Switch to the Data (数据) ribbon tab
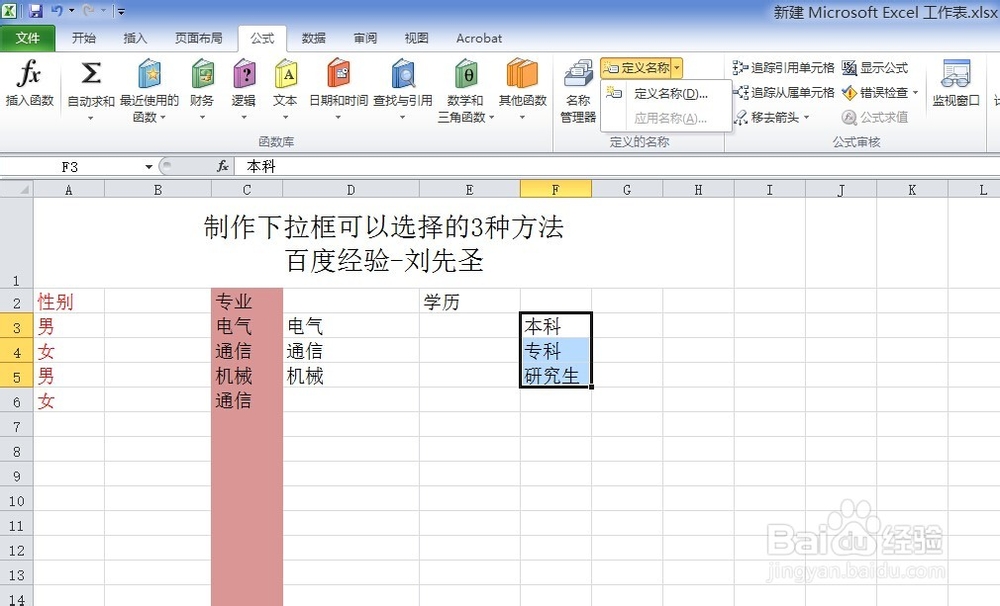Screen dimensions: 1000x606 313,38
